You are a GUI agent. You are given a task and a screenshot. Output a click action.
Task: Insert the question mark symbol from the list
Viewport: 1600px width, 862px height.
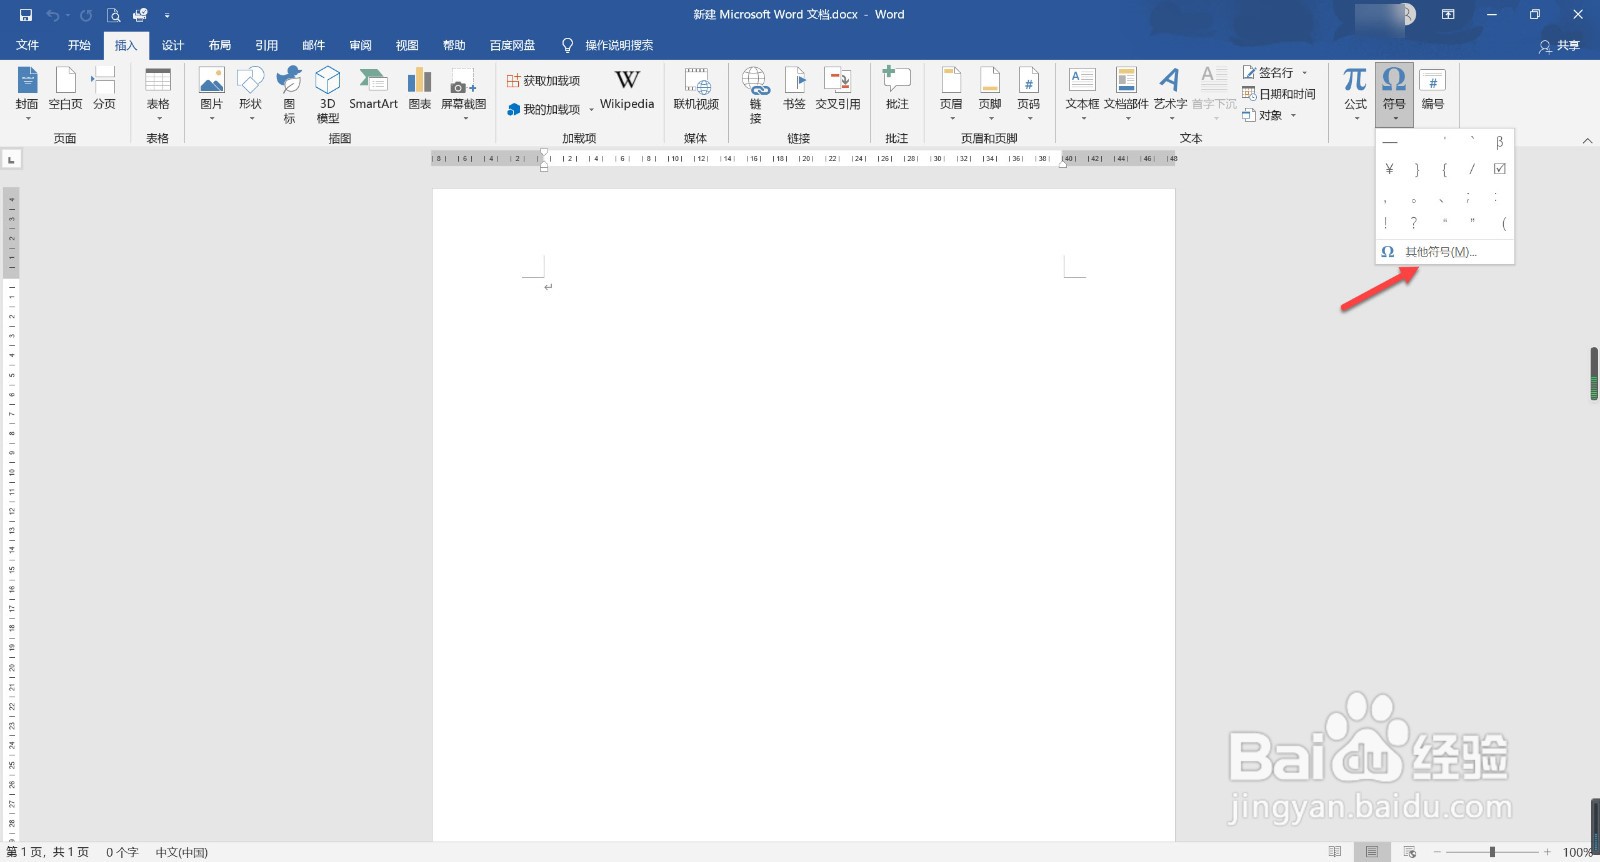[1413, 223]
